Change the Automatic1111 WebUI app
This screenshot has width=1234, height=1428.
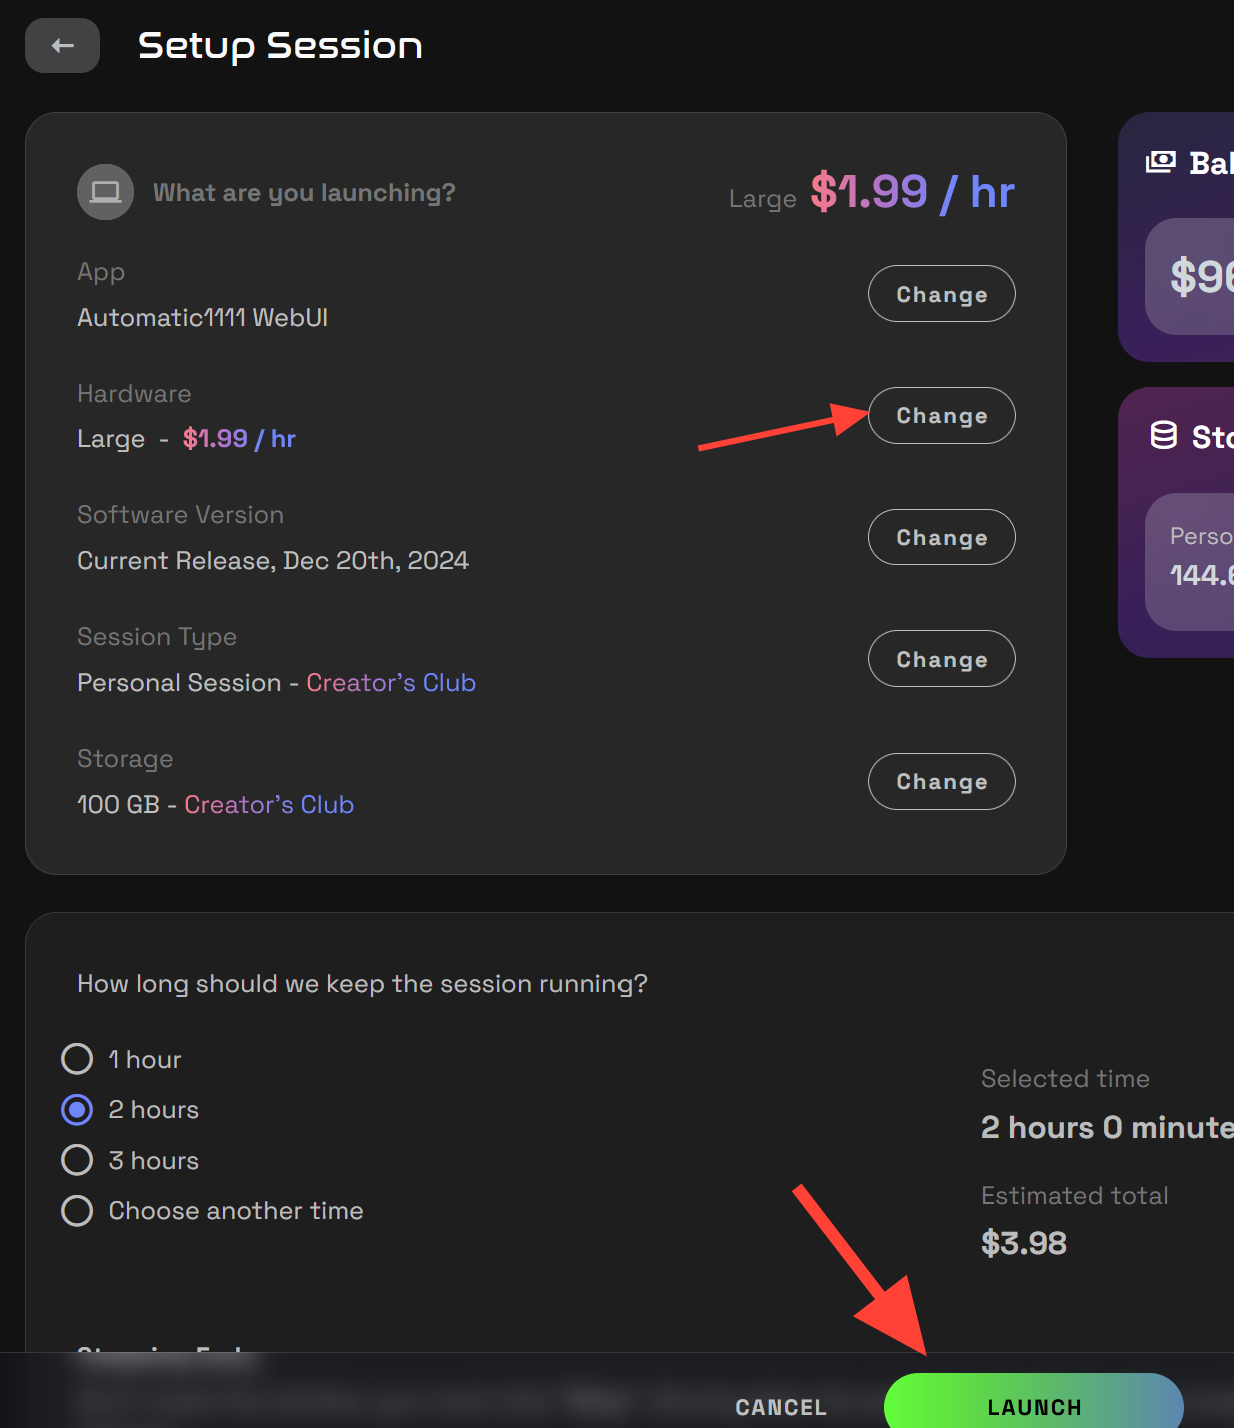[940, 294]
